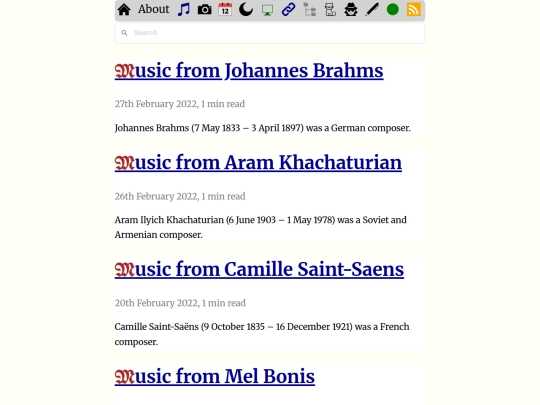Open the calendar icon in navbar
This screenshot has height=405, width=540.
pyautogui.click(x=225, y=9)
